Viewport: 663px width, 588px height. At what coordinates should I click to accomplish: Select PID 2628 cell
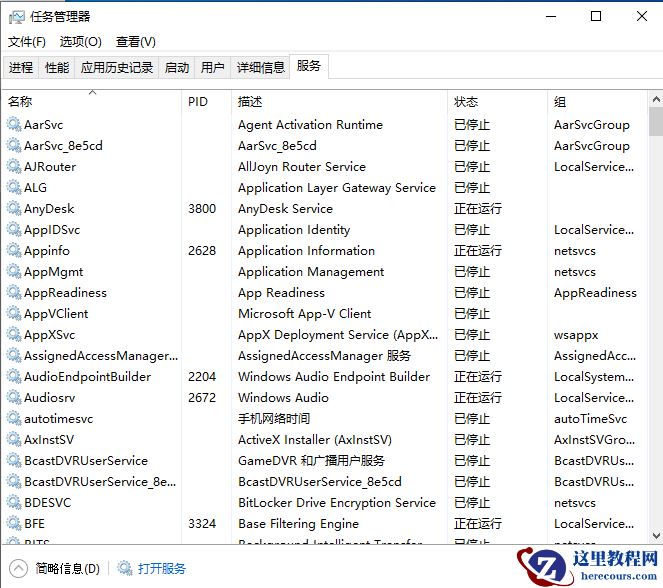point(202,251)
